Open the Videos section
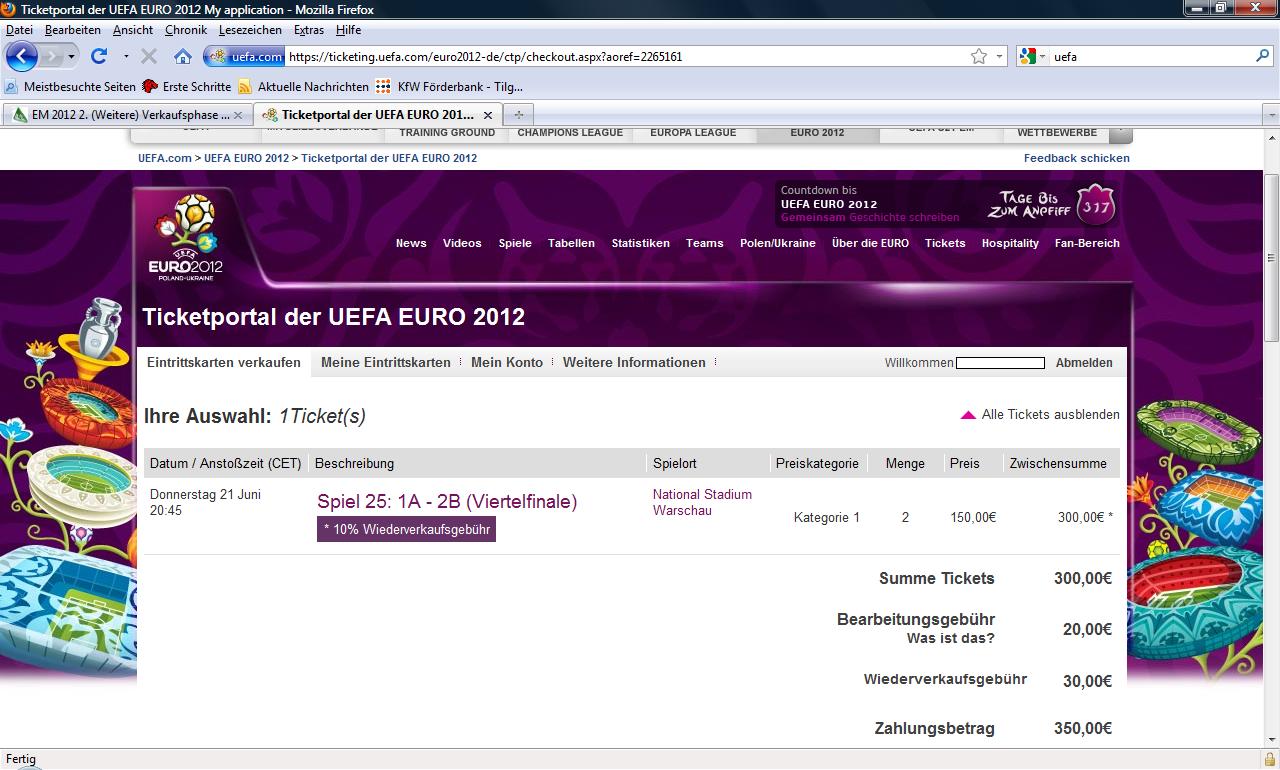This screenshot has width=1280, height=770. [x=462, y=243]
